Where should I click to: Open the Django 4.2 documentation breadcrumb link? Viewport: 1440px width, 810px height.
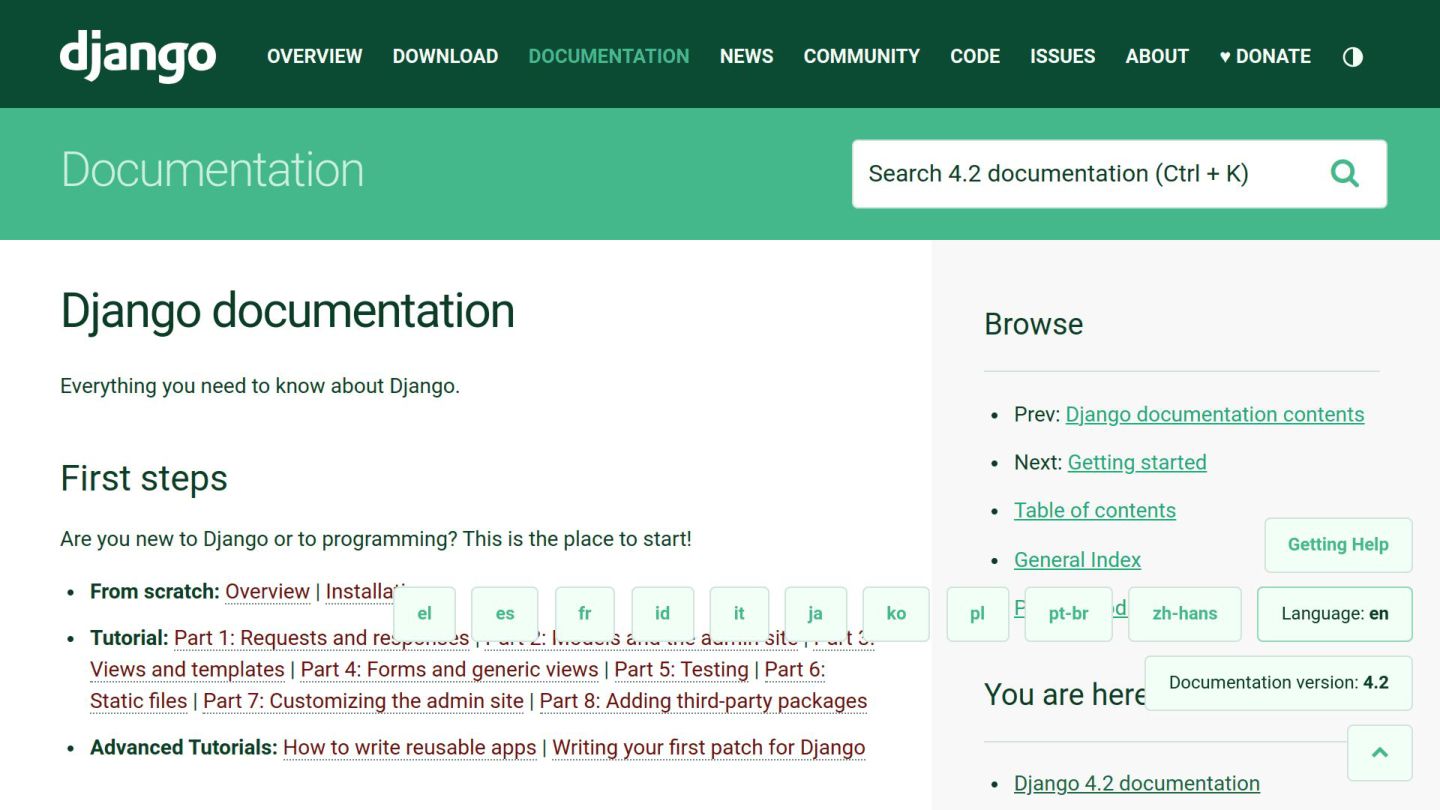[1137, 783]
